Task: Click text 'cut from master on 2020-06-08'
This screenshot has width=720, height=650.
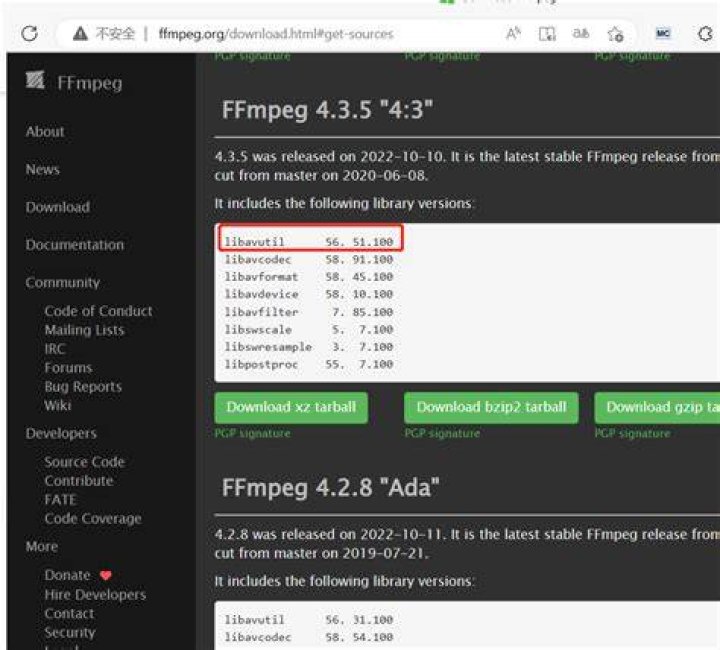Action: 321,175
